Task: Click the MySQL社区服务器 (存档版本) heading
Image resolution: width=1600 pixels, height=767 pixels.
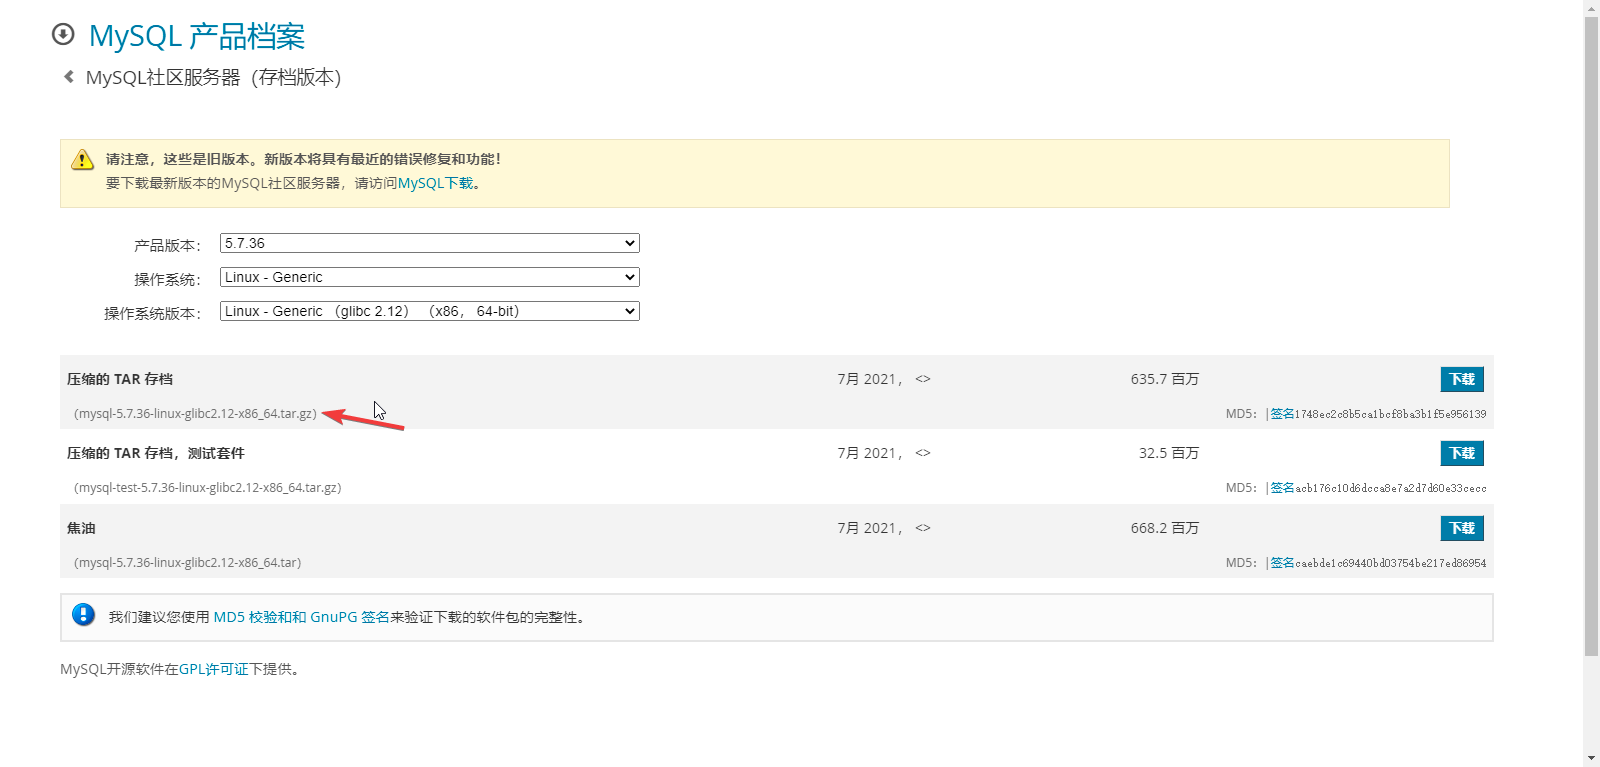Action: [213, 77]
